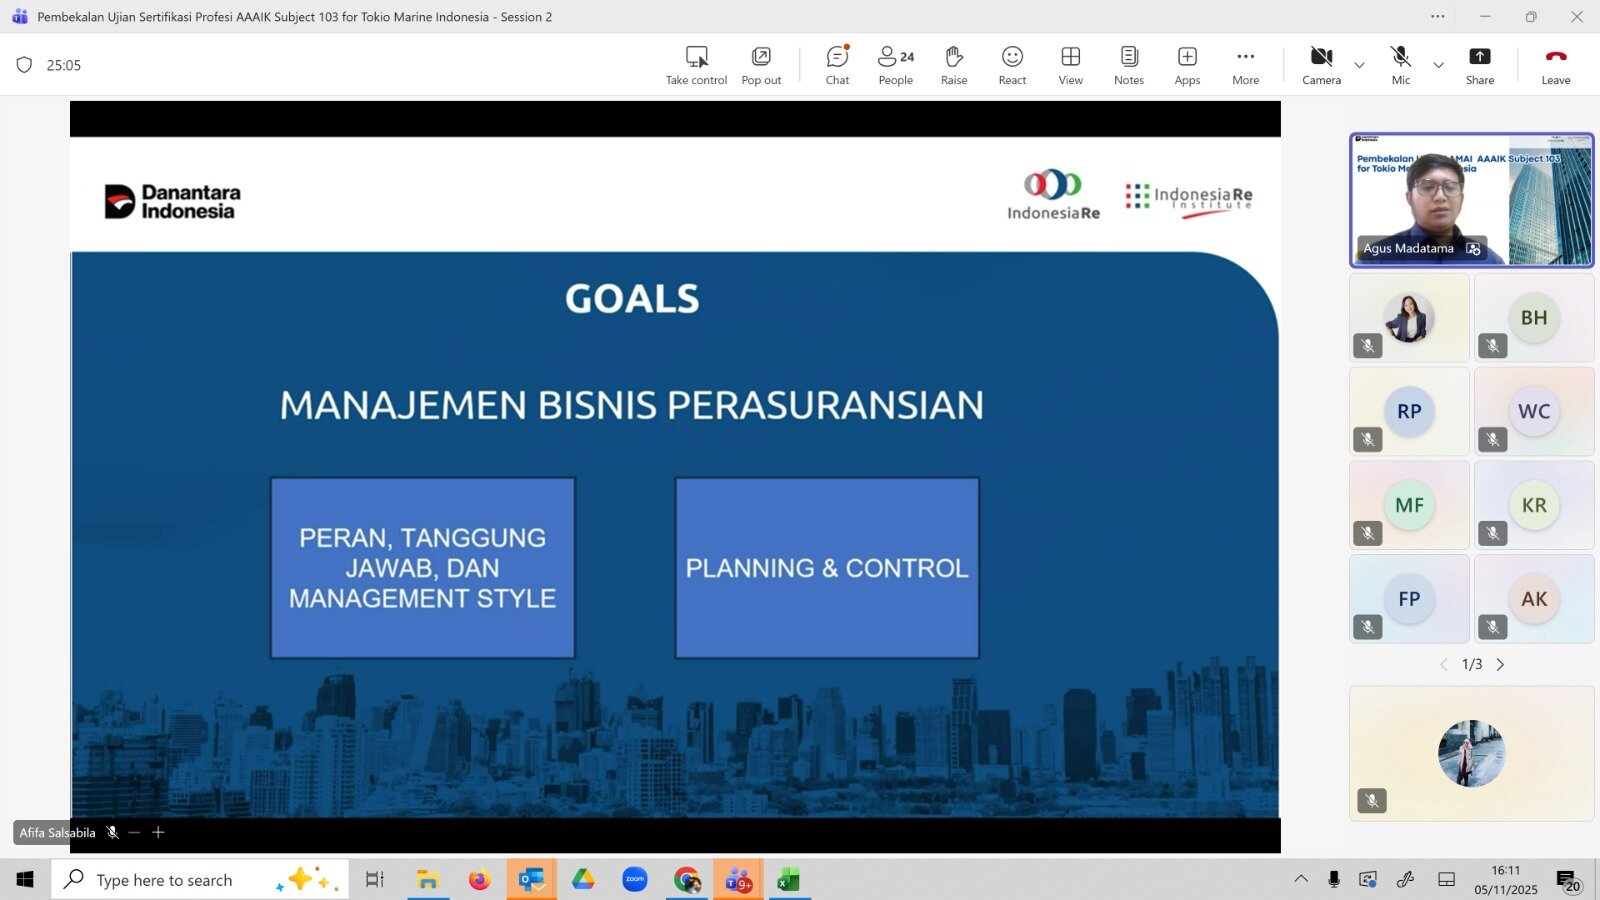Go to next participant page
This screenshot has width=1600, height=900.
click(1500, 664)
